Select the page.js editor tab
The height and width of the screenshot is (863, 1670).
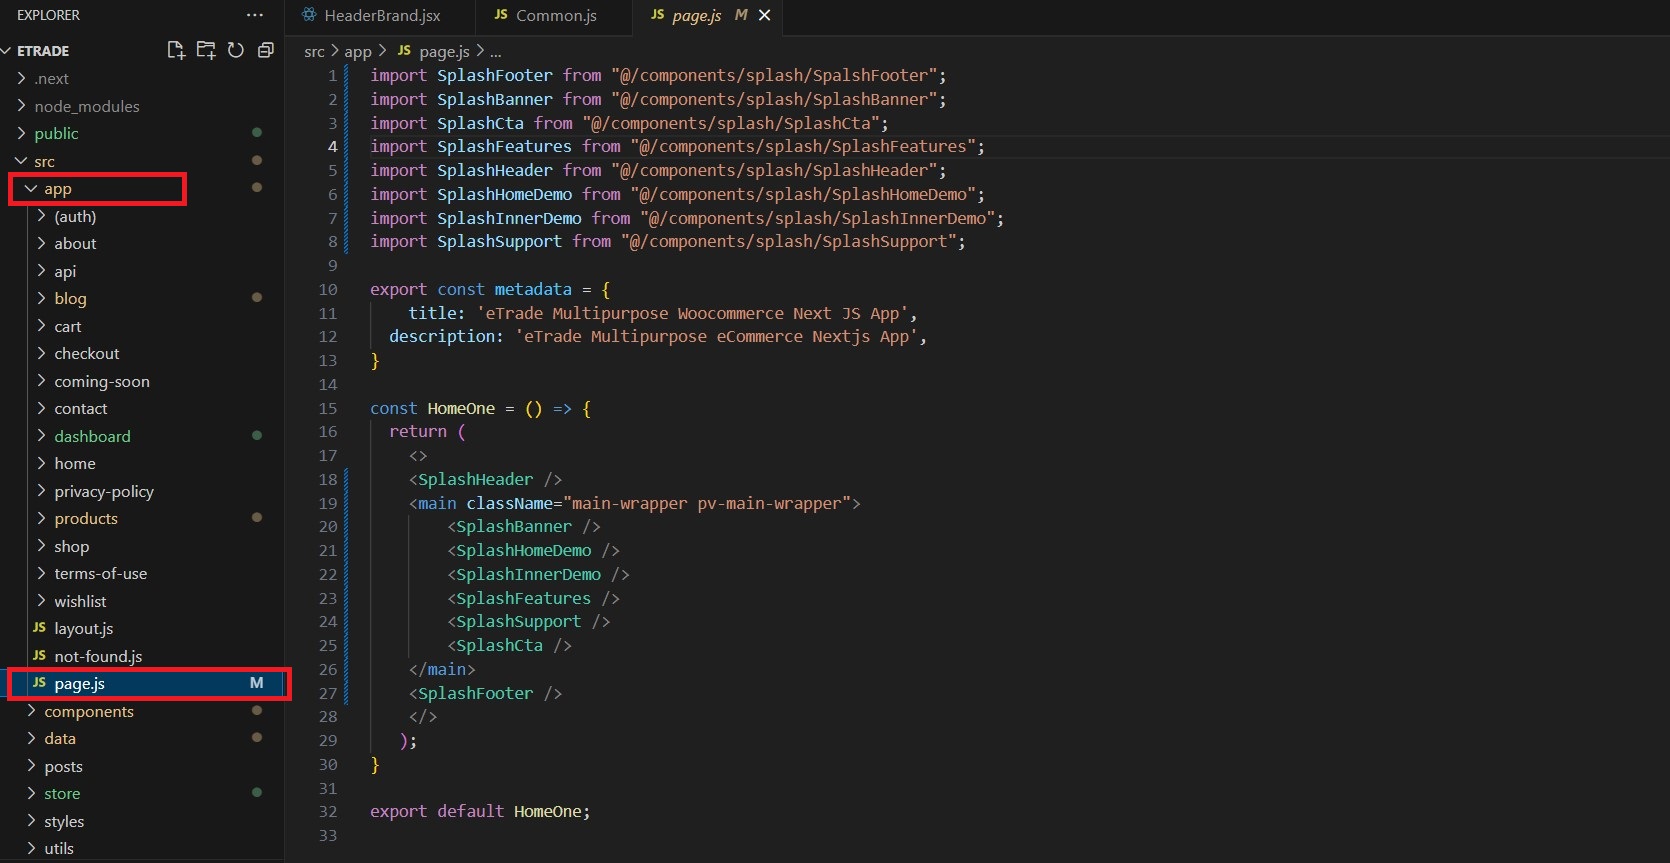(697, 15)
